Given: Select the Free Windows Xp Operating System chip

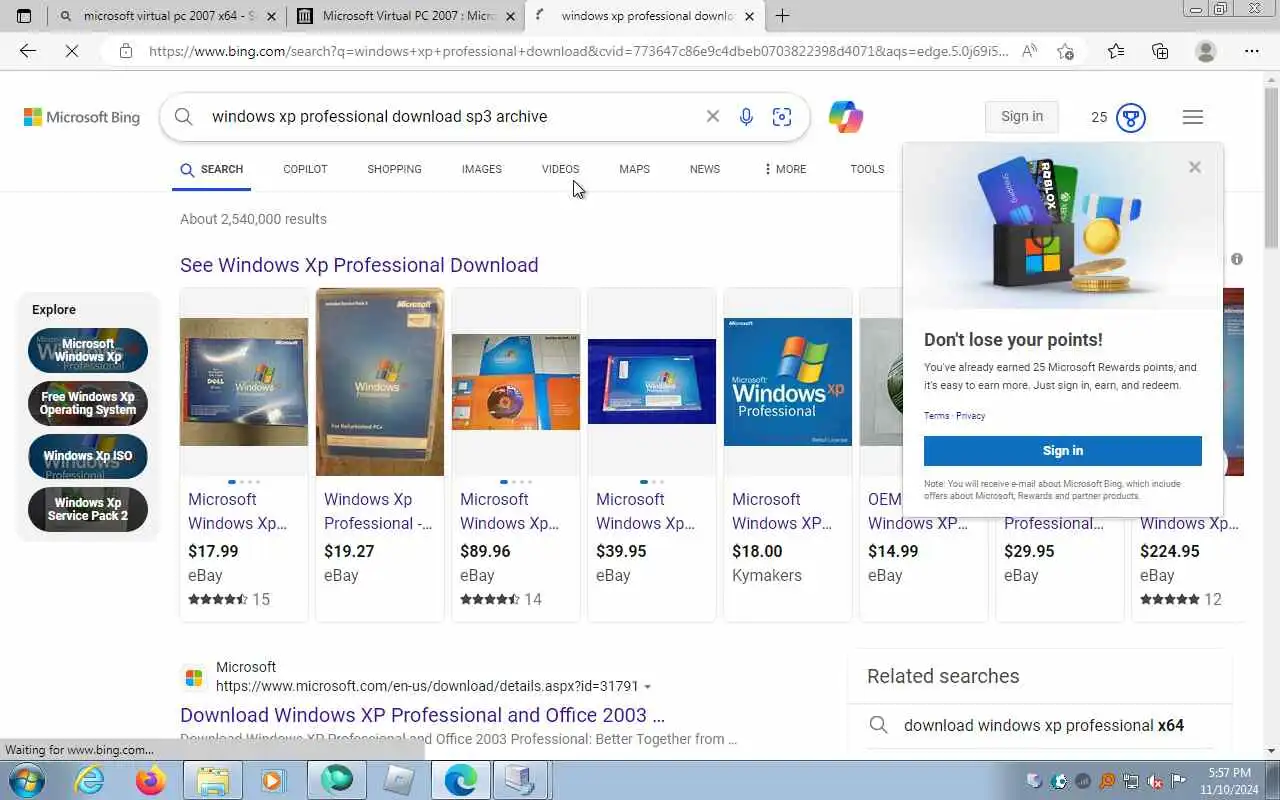Looking at the screenshot, I should point(88,404).
